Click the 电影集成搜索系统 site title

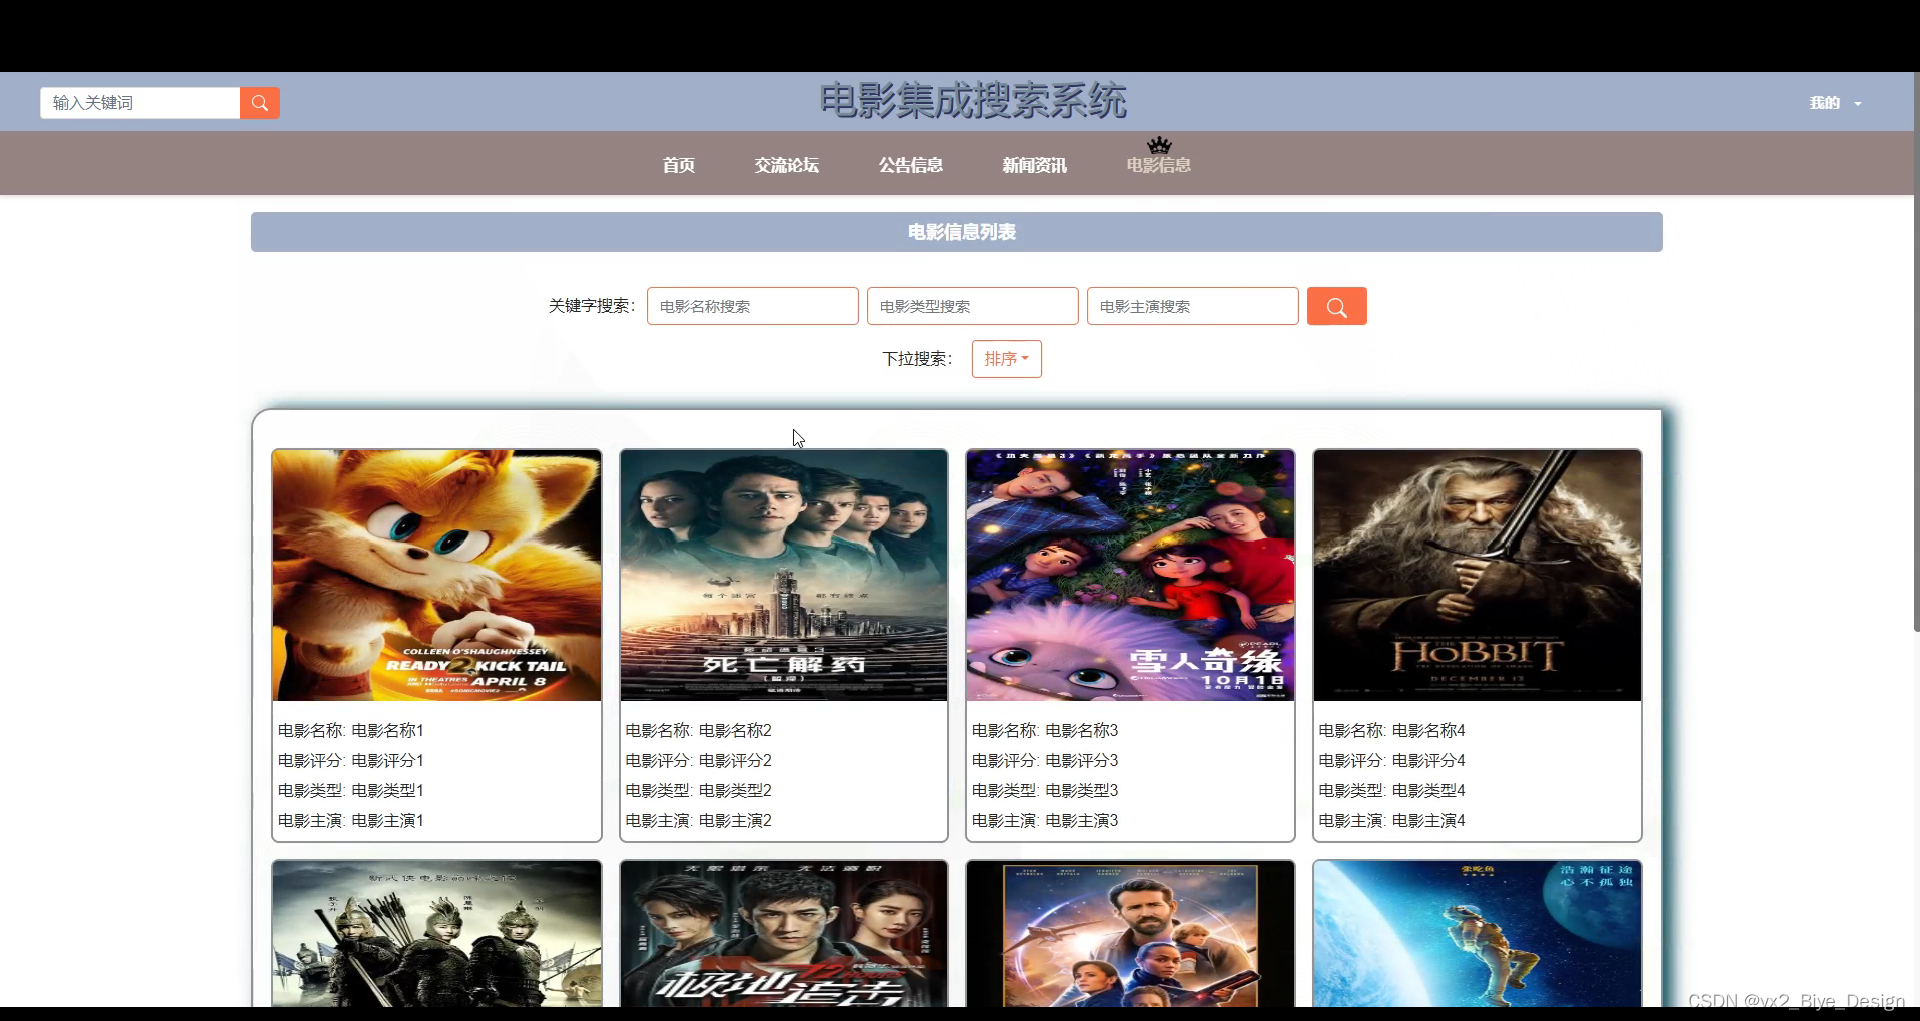tap(973, 101)
